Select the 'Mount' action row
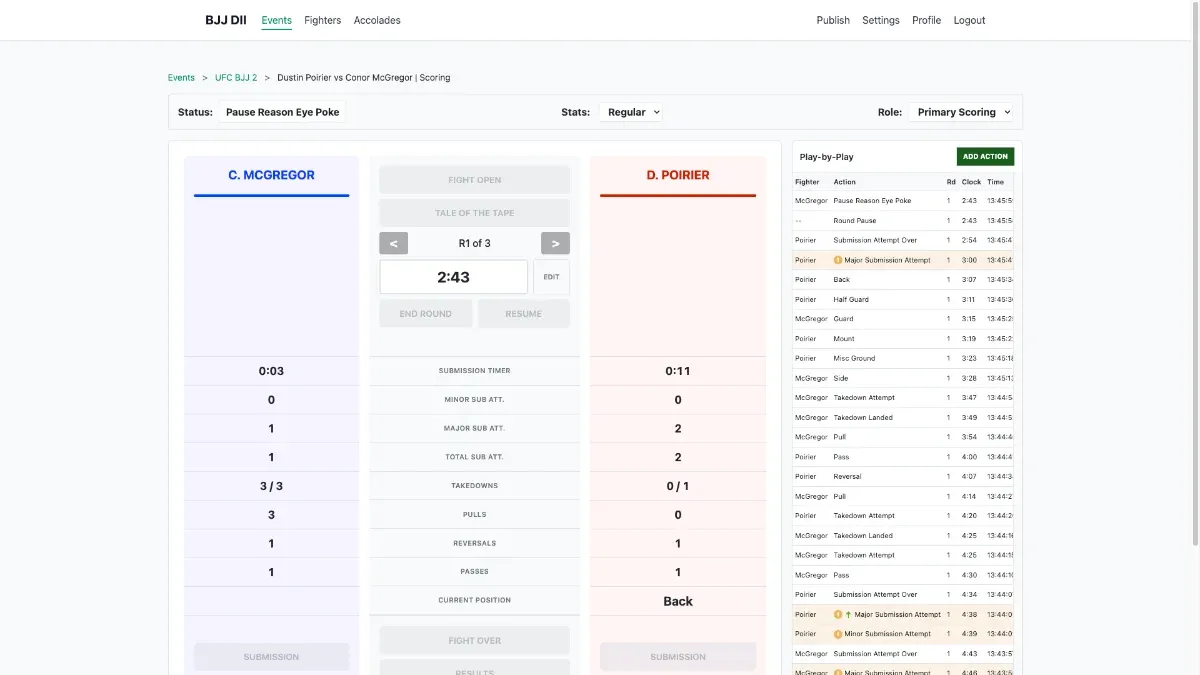The height and width of the screenshot is (675, 1200). [x=903, y=339]
